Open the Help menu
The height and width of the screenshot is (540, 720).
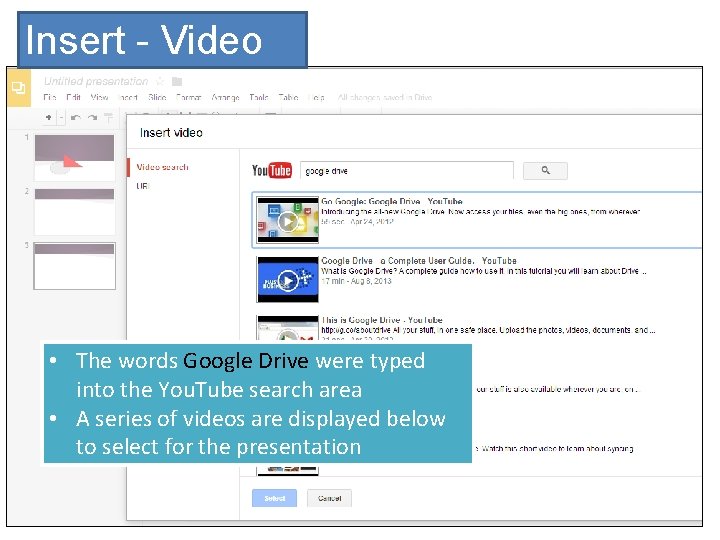pyautogui.click(x=317, y=97)
